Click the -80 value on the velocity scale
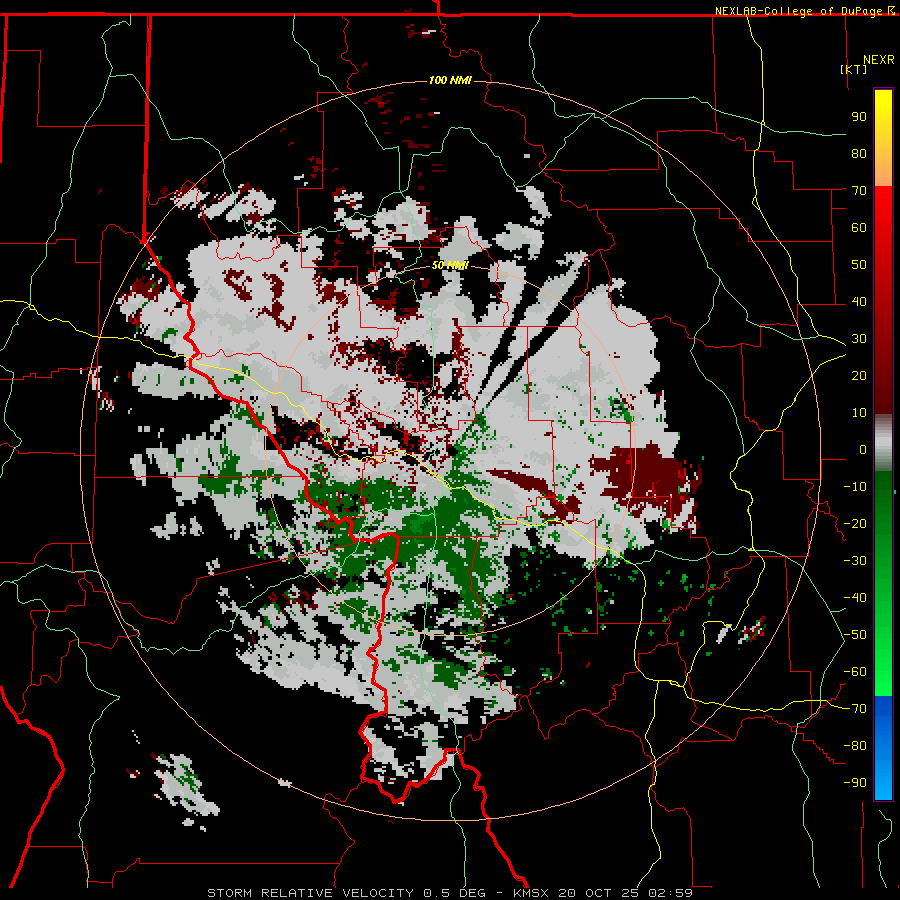Image resolution: width=900 pixels, height=900 pixels. 855,746
